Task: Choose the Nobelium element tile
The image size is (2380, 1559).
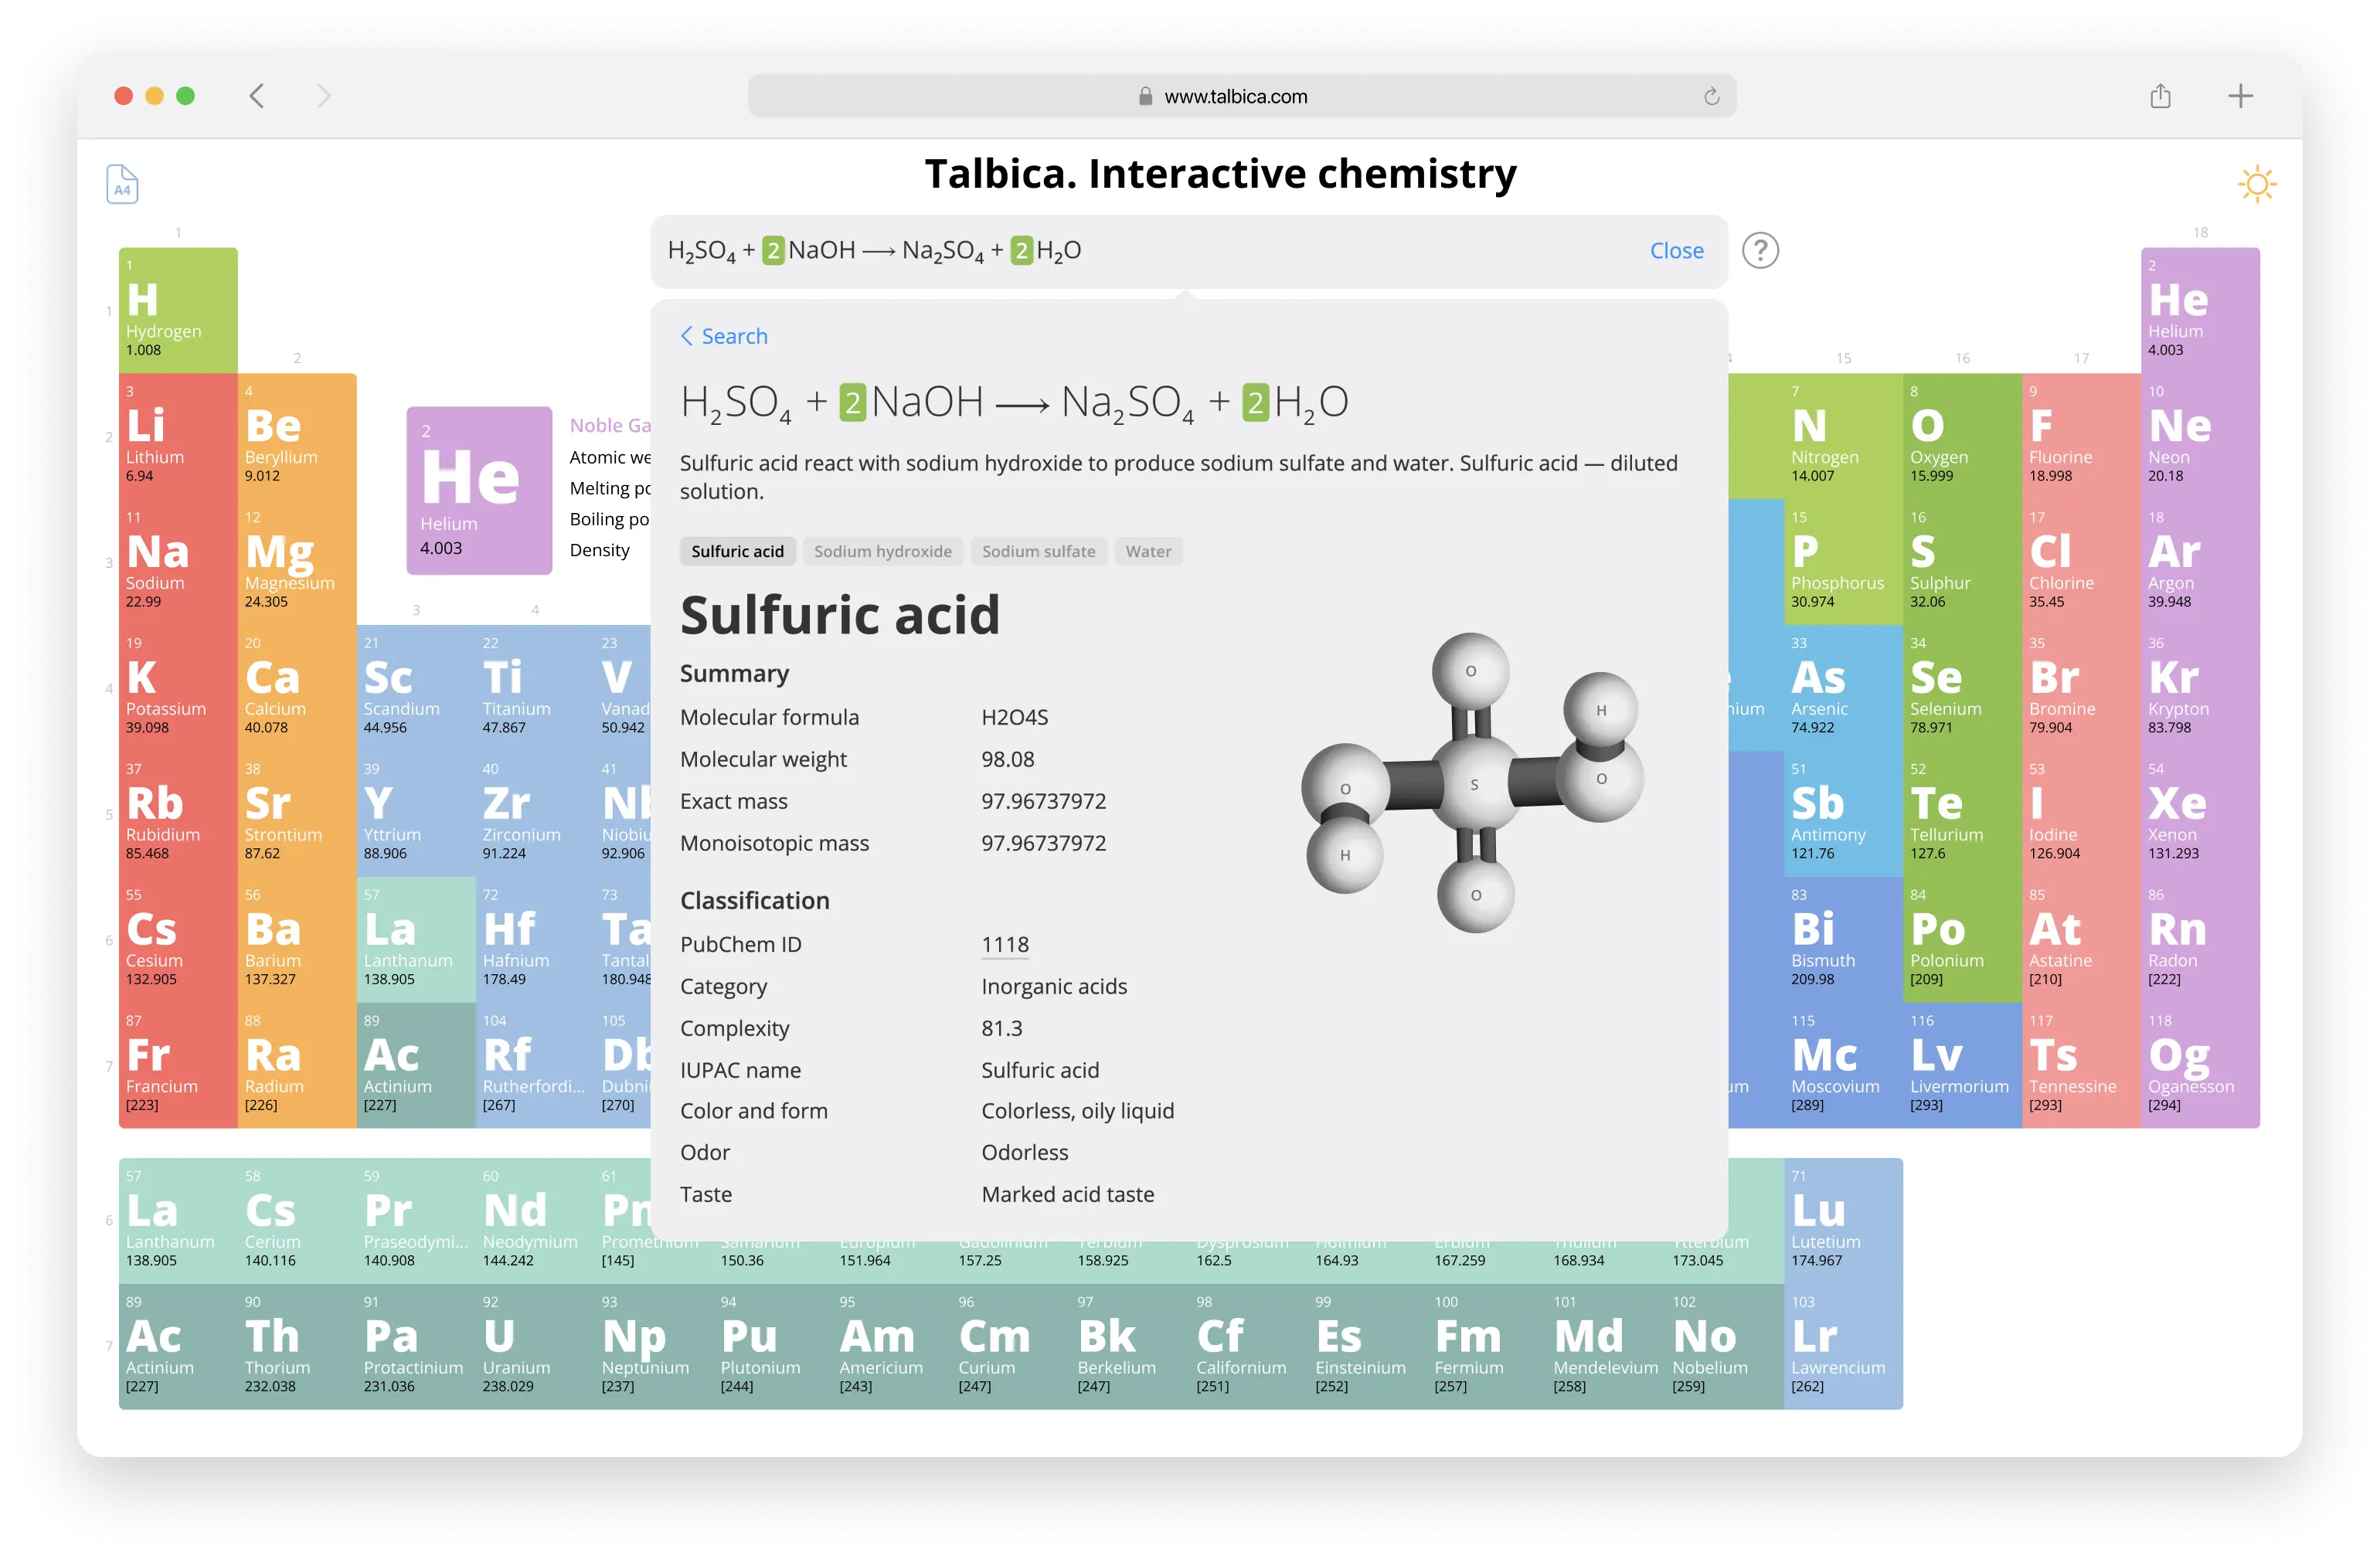Action: 1724,1347
